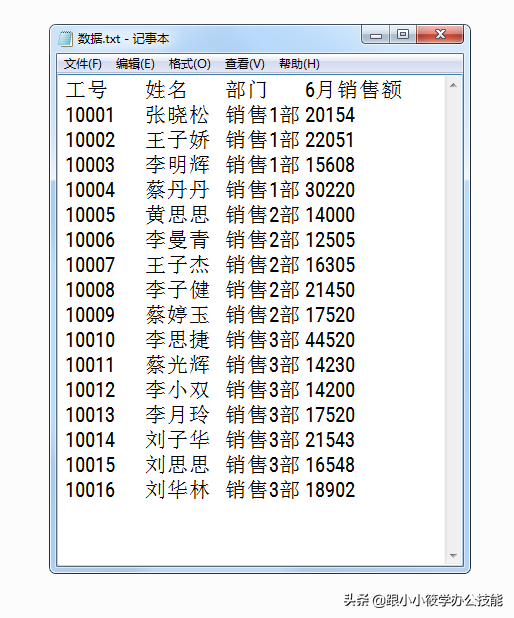Click the name 王子杰

[177, 265]
